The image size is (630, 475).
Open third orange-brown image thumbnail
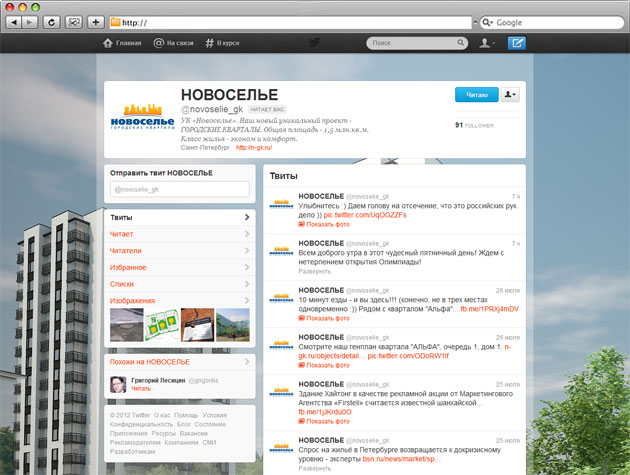[x=197, y=325]
